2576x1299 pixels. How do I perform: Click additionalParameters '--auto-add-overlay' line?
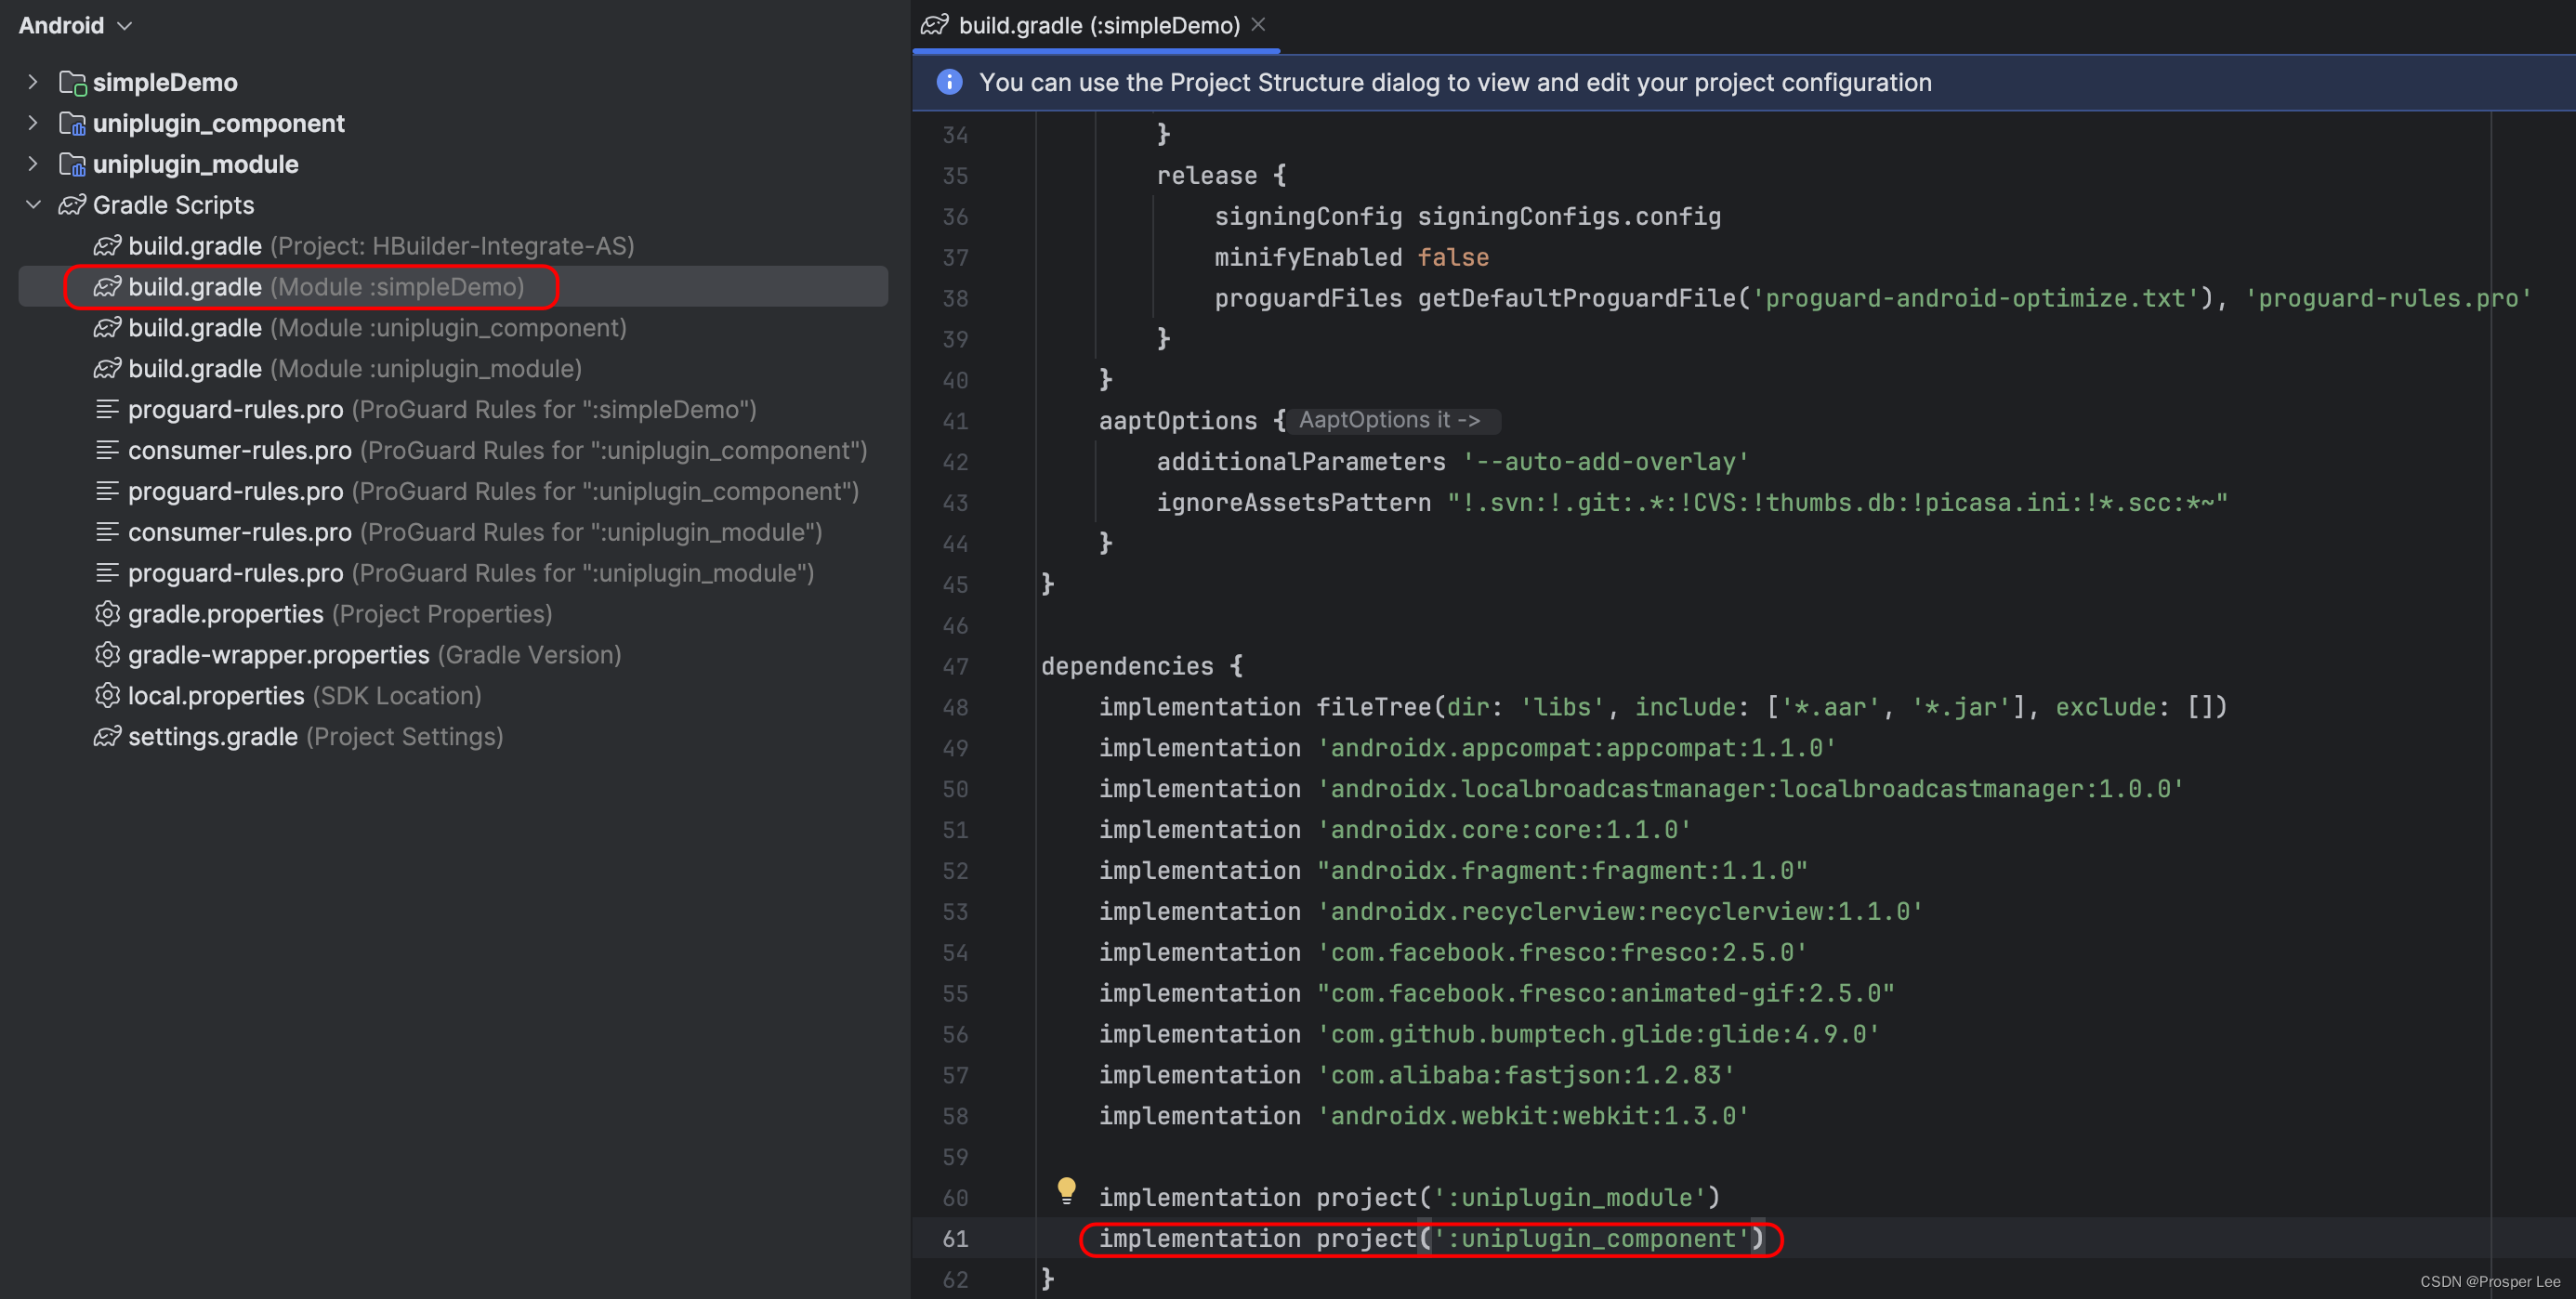[1452, 461]
